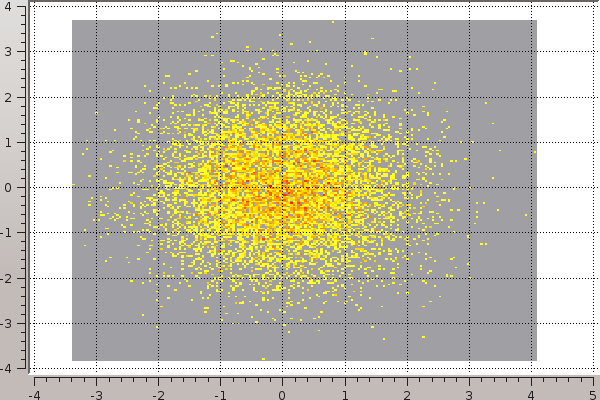Select the "0" tick label on the vertical axis
The height and width of the screenshot is (400, 600).
pos(9,187)
